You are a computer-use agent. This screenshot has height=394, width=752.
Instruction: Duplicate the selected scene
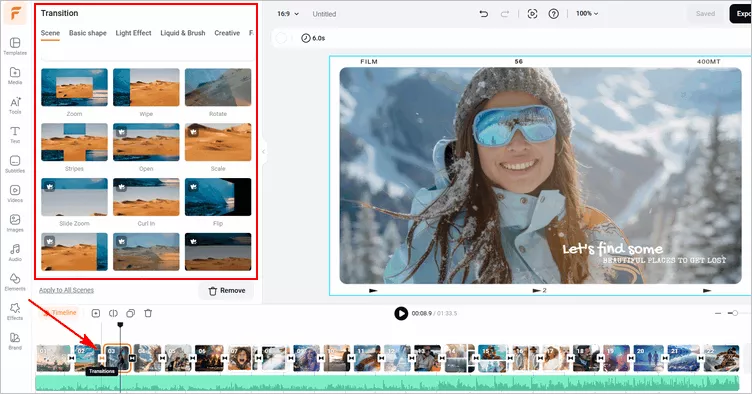coord(130,313)
